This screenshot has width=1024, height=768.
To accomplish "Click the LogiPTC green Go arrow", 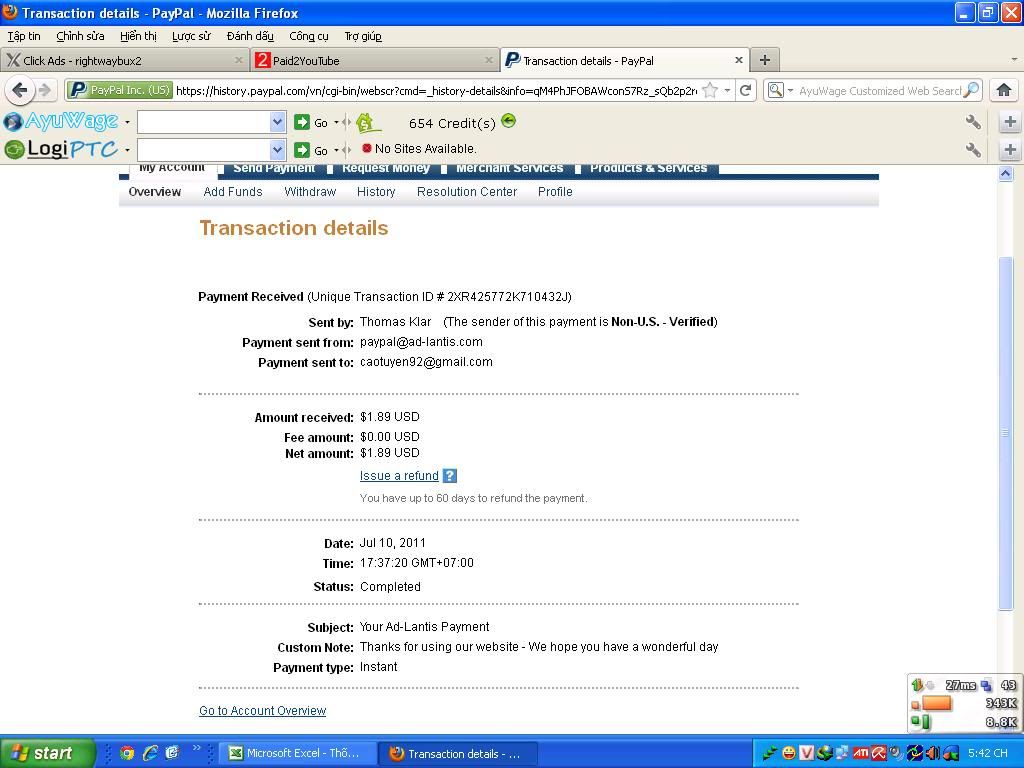I will click(x=302, y=150).
